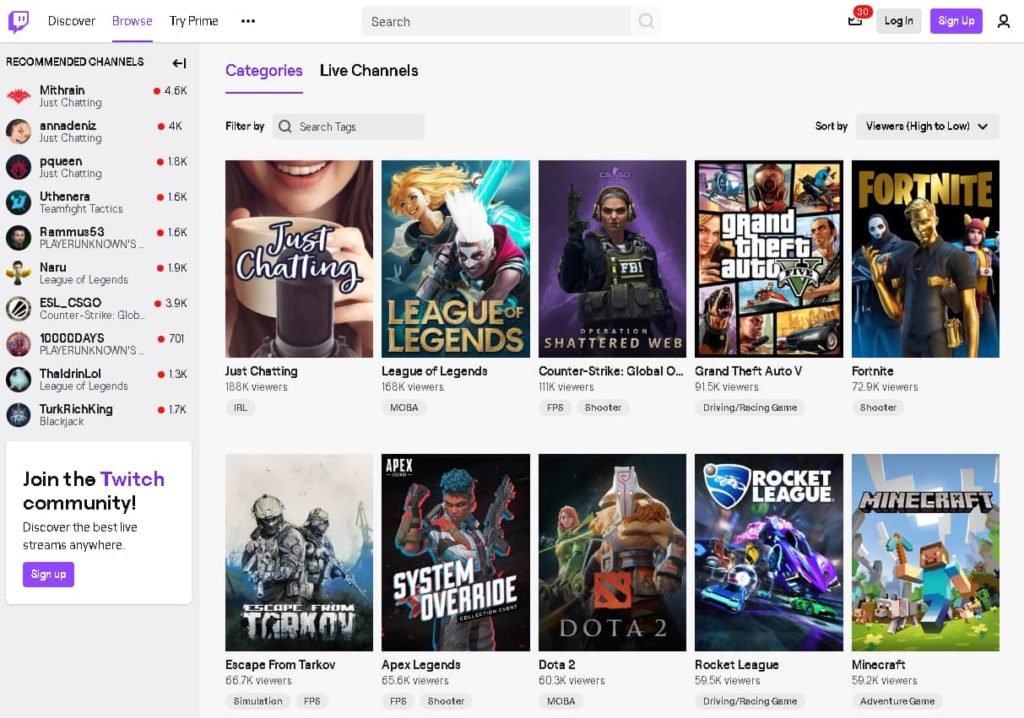Open the Fortnite cover art
The image size is (1024, 718).
click(x=925, y=259)
